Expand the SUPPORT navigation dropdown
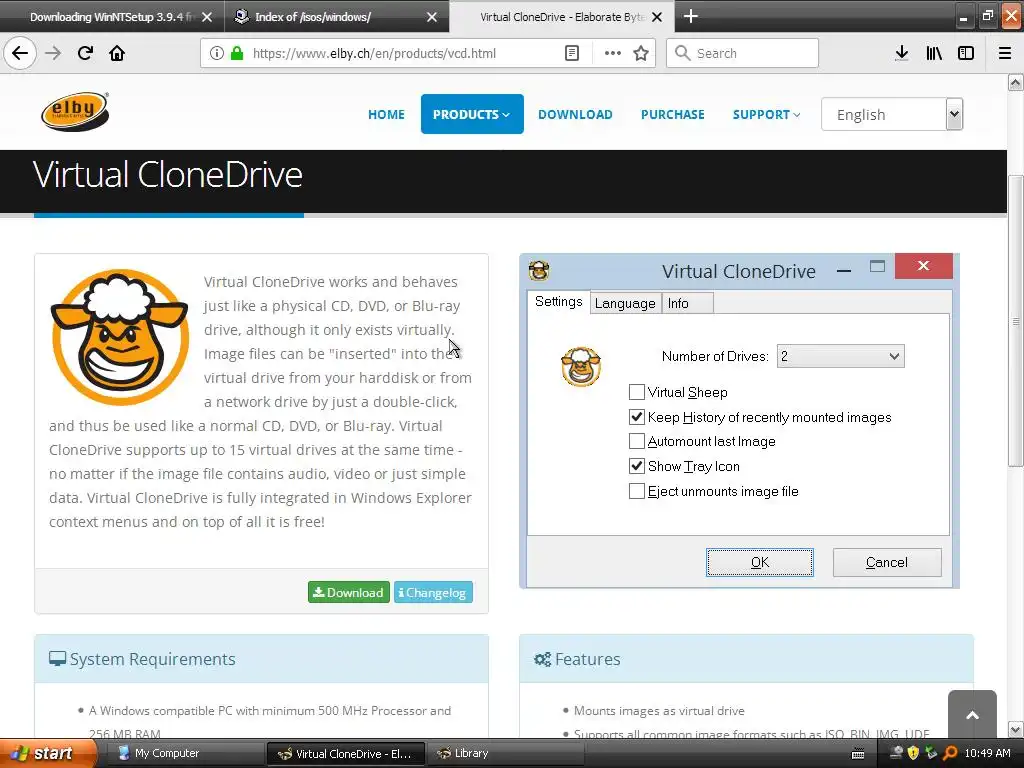This screenshot has width=1024, height=768. click(x=766, y=114)
